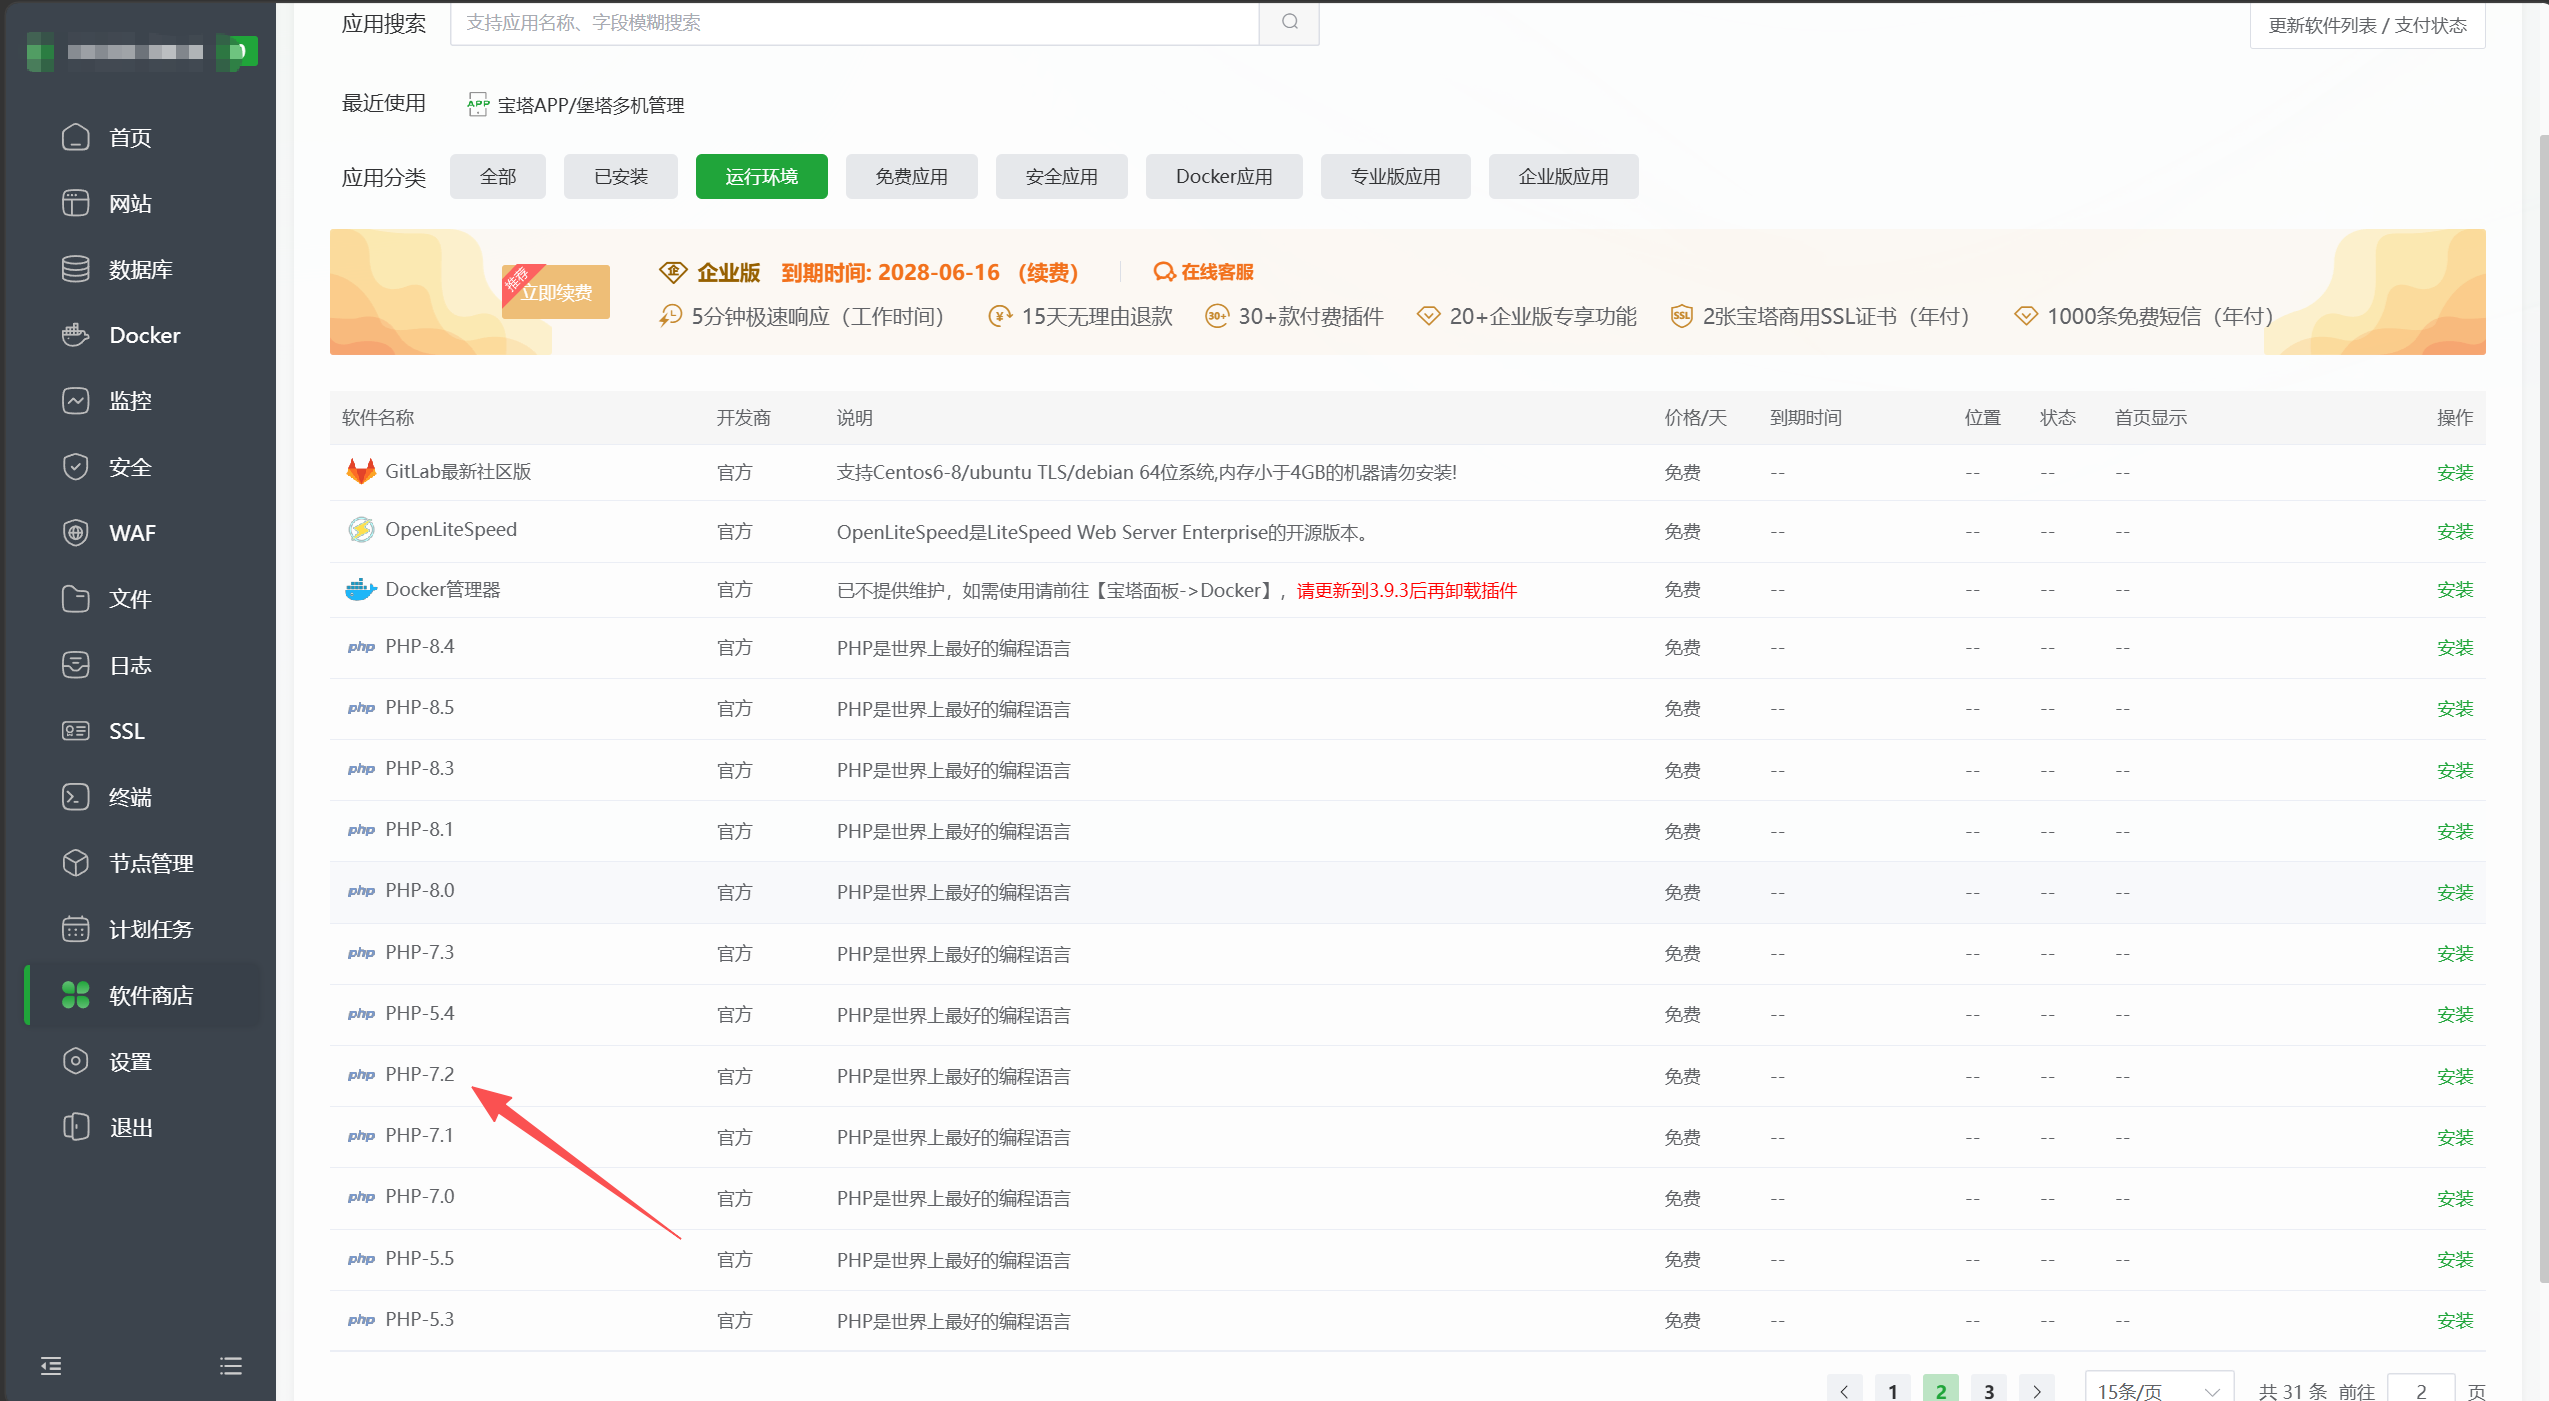
Task: Install GitLab最新社区版 via 安装 link
Action: [2455, 472]
